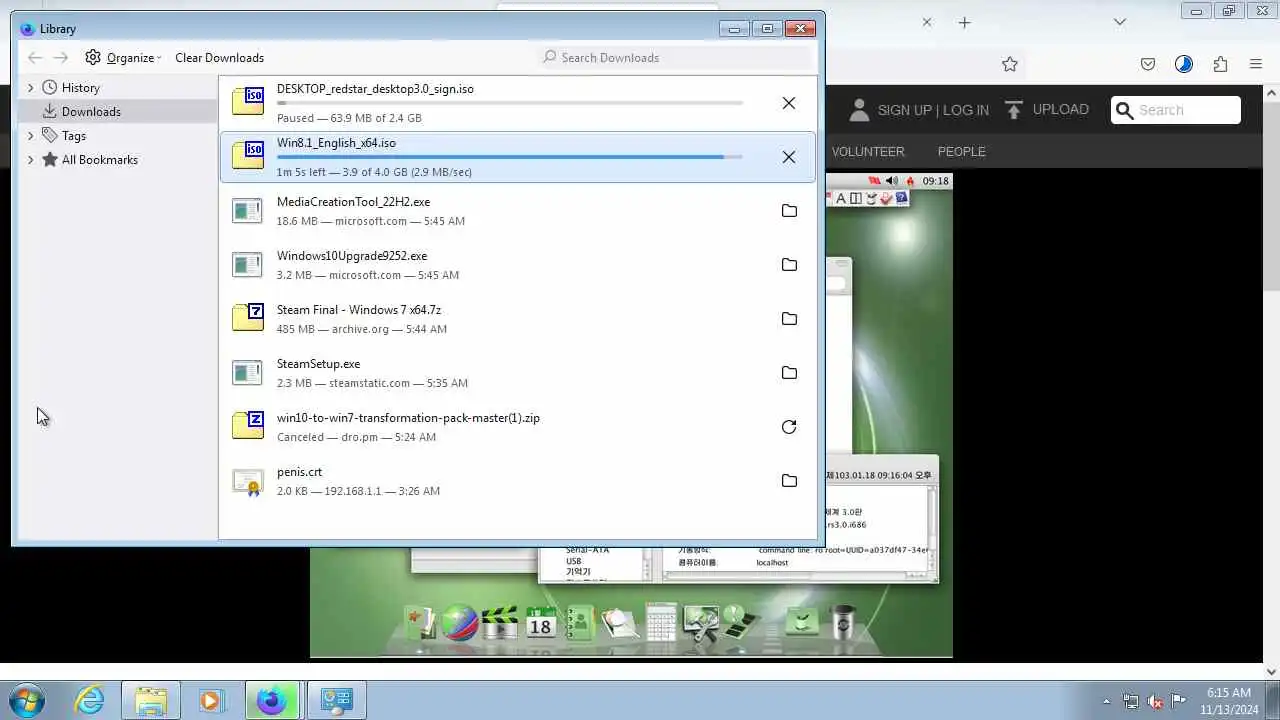The height and width of the screenshot is (720, 1280).
Task: Select Tags in the Library sidebar
Action: click(x=74, y=136)
